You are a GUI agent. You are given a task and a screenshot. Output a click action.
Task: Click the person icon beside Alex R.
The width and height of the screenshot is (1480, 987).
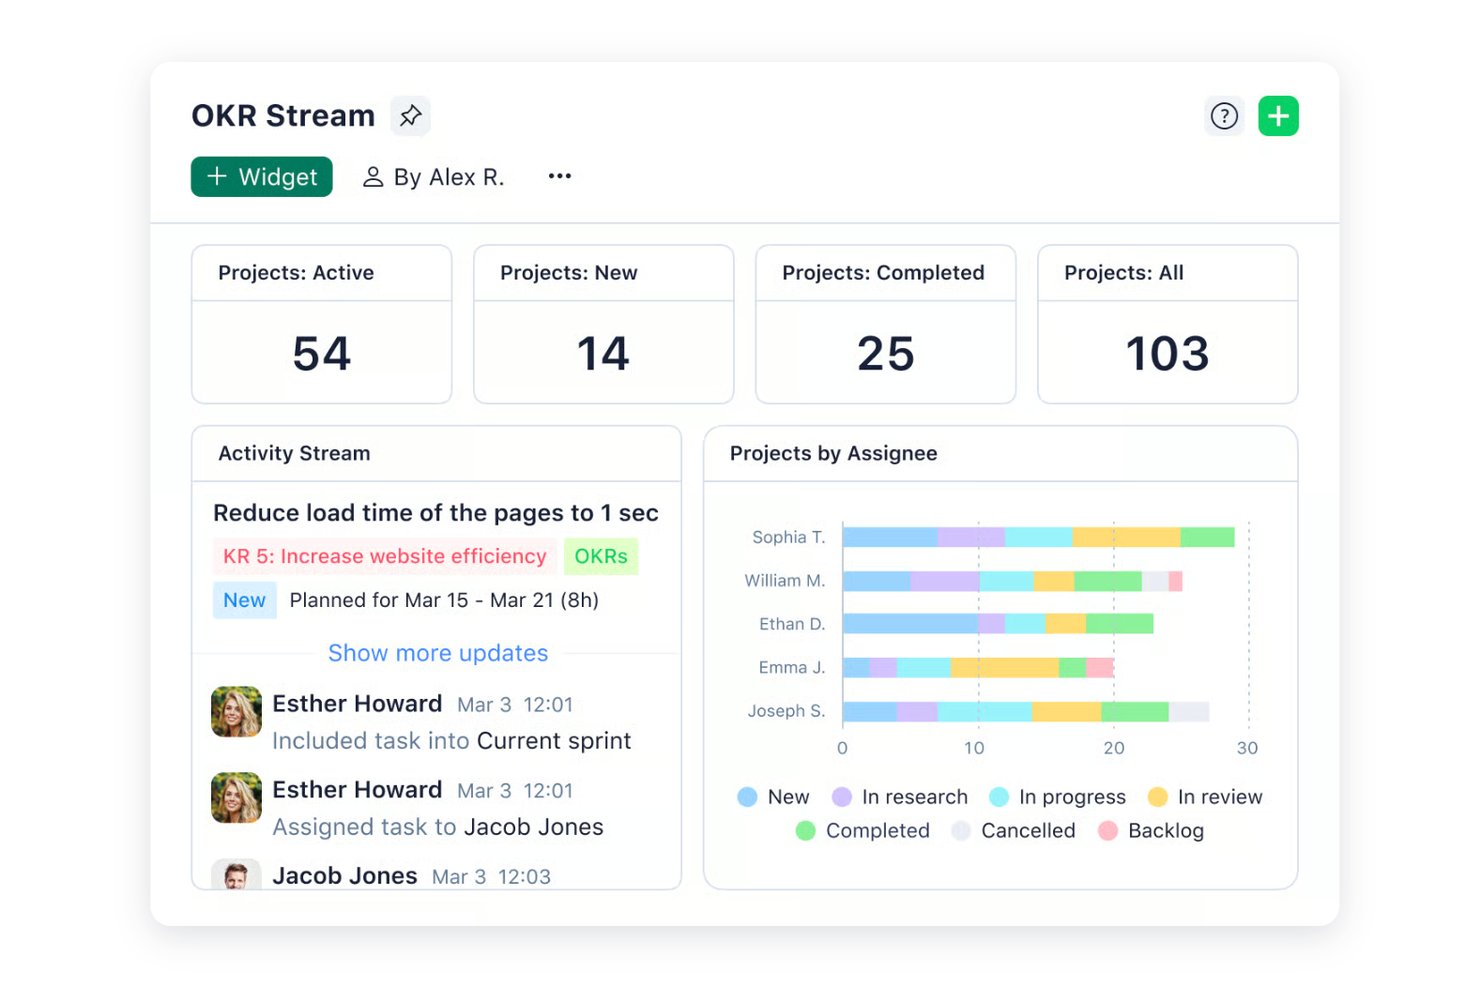[x=373, y=177]
